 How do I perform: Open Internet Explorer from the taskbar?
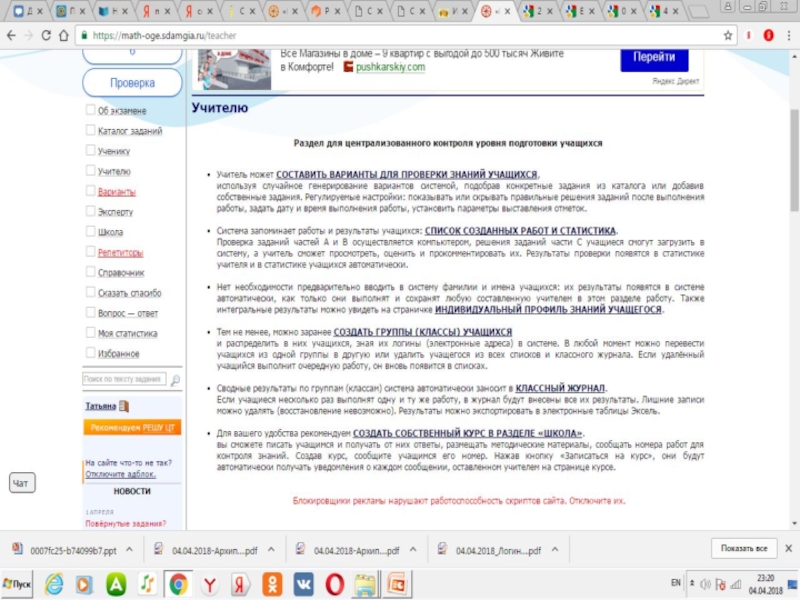pyautogui.click(x=53, y=582)
